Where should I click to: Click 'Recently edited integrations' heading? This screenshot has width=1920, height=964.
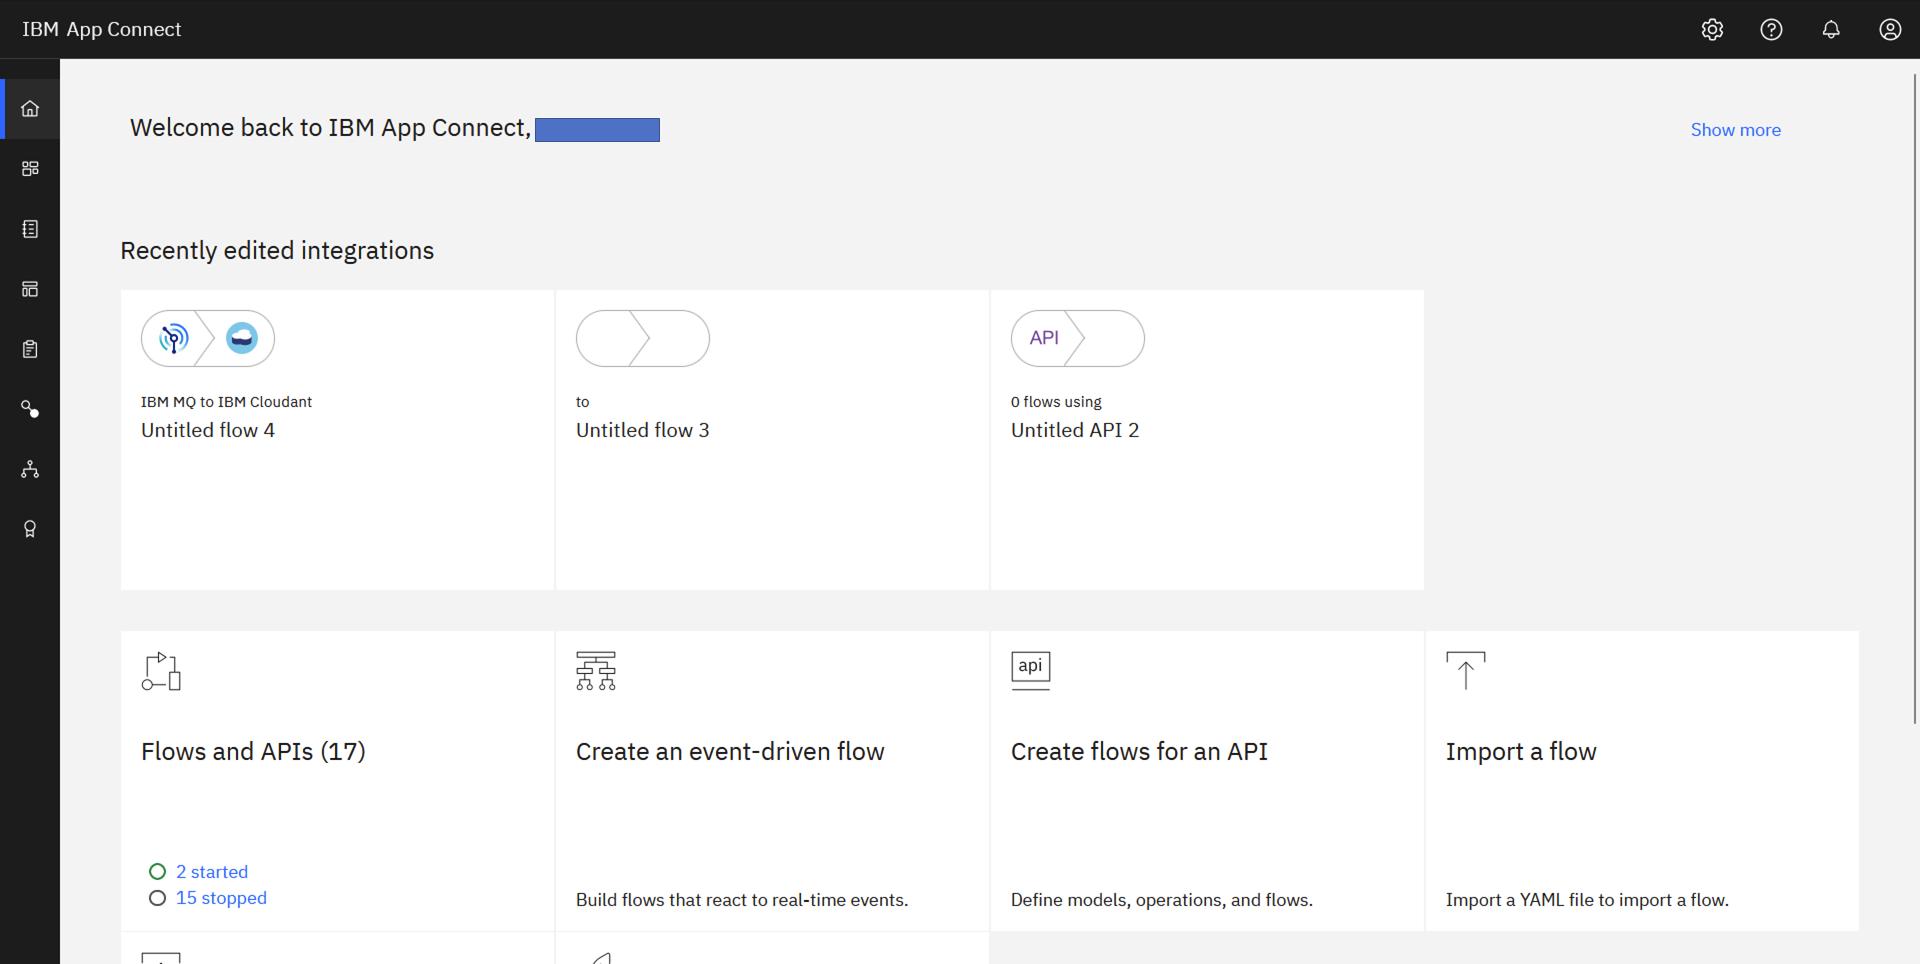point(277,251)
